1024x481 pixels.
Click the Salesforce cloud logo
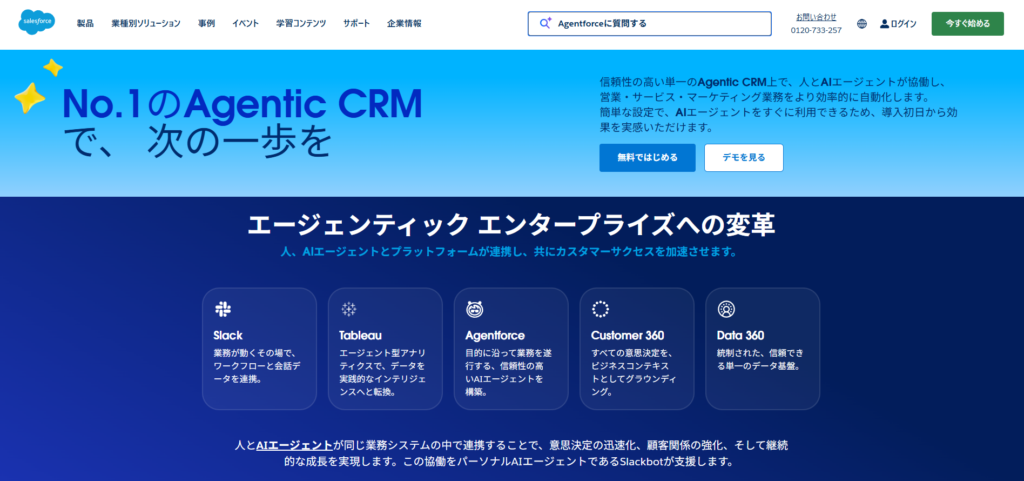coord(37,22)
